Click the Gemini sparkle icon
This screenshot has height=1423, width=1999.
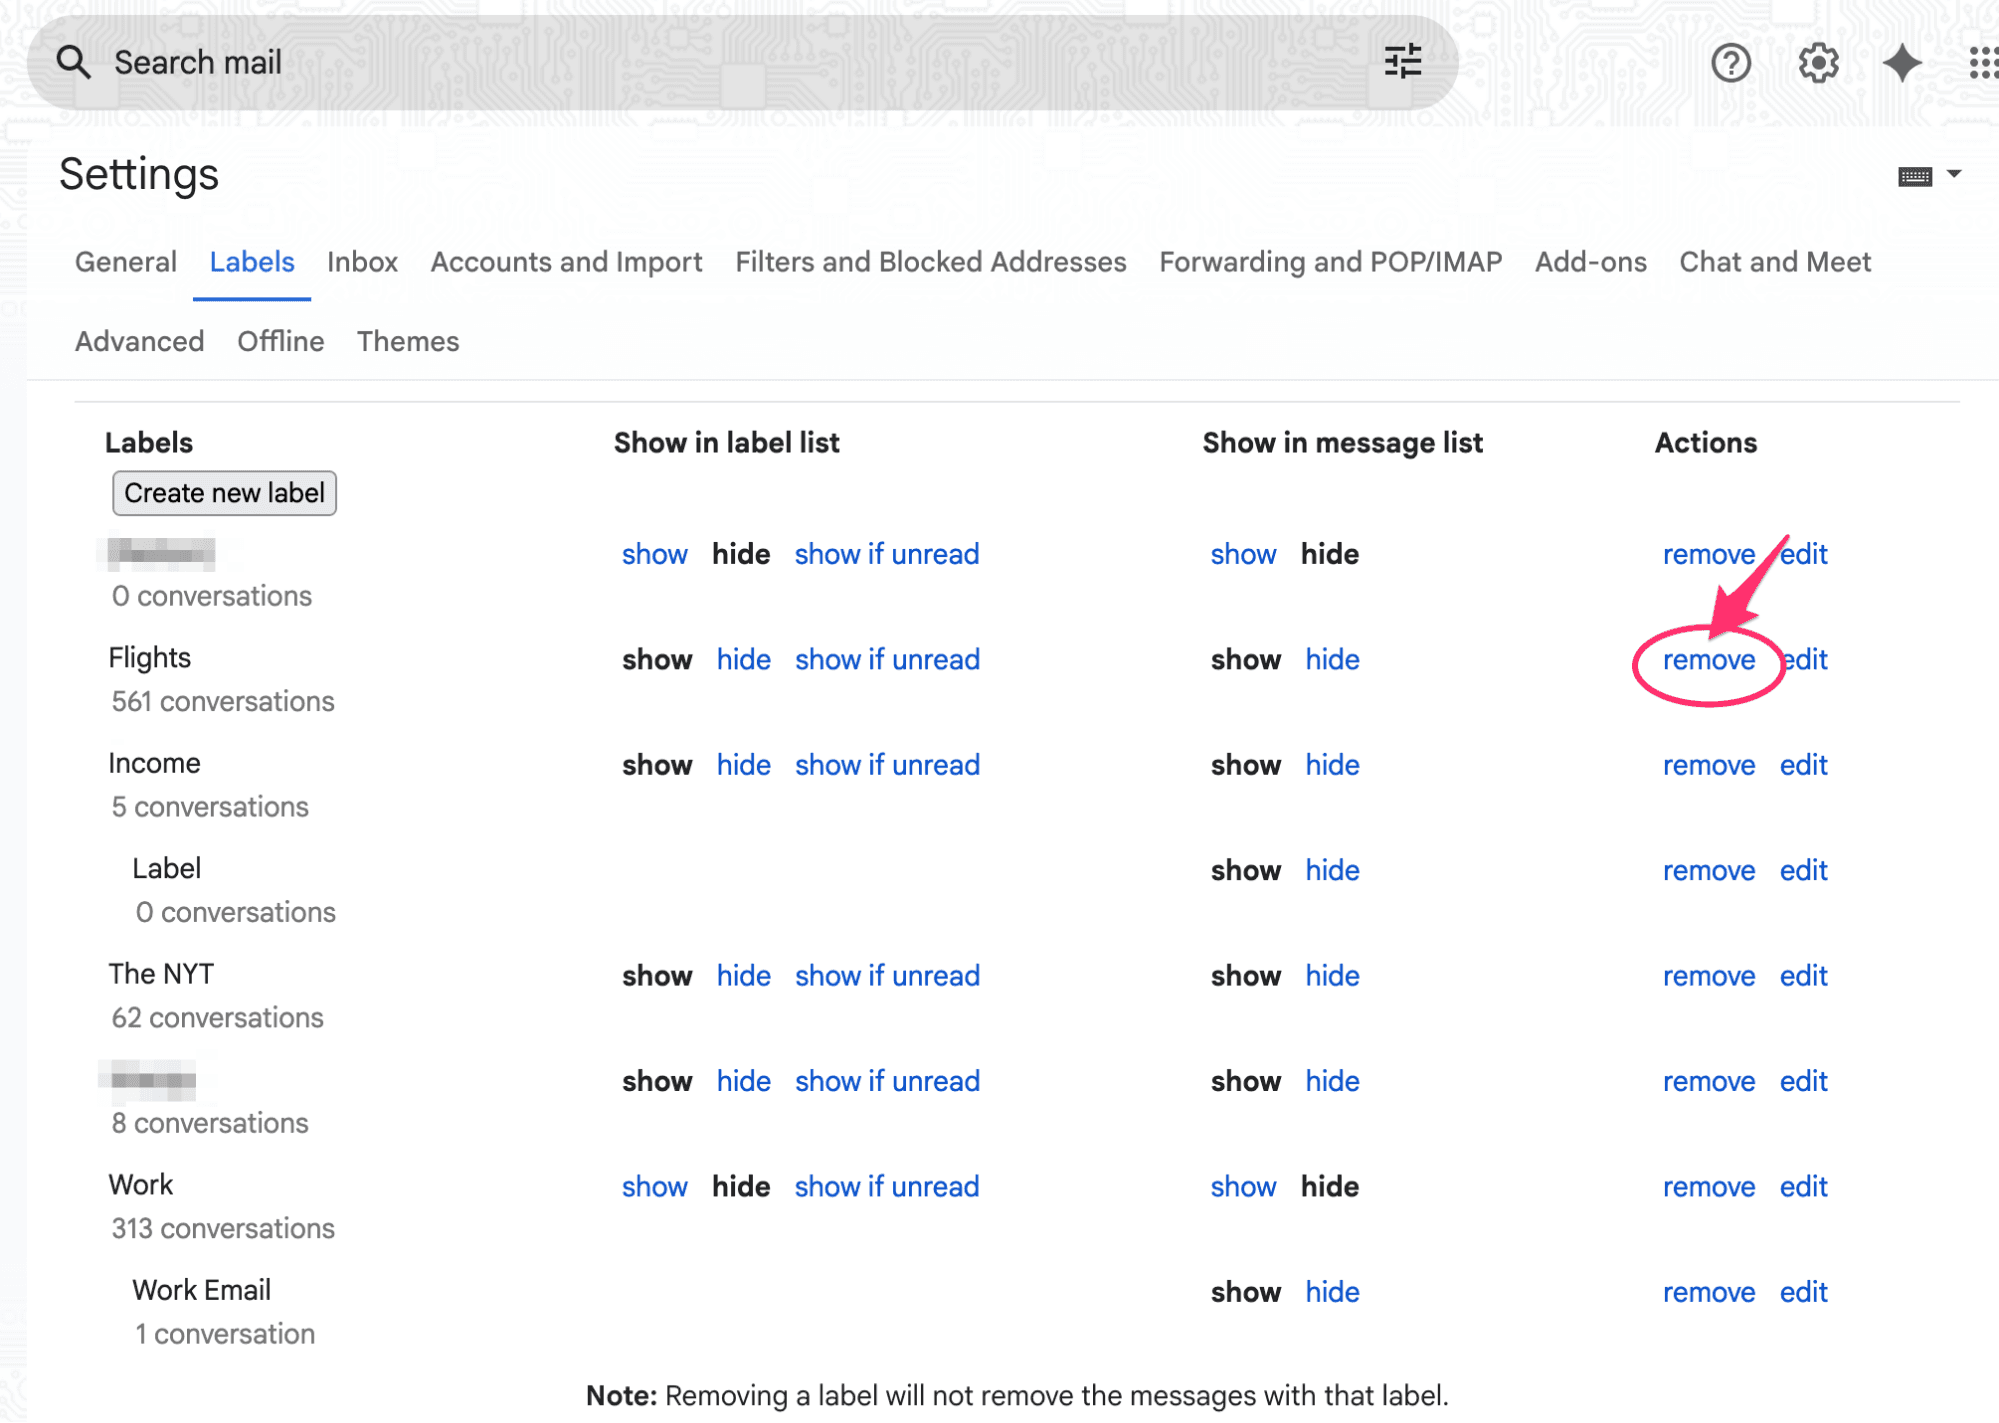click(x=1901, y=63)
